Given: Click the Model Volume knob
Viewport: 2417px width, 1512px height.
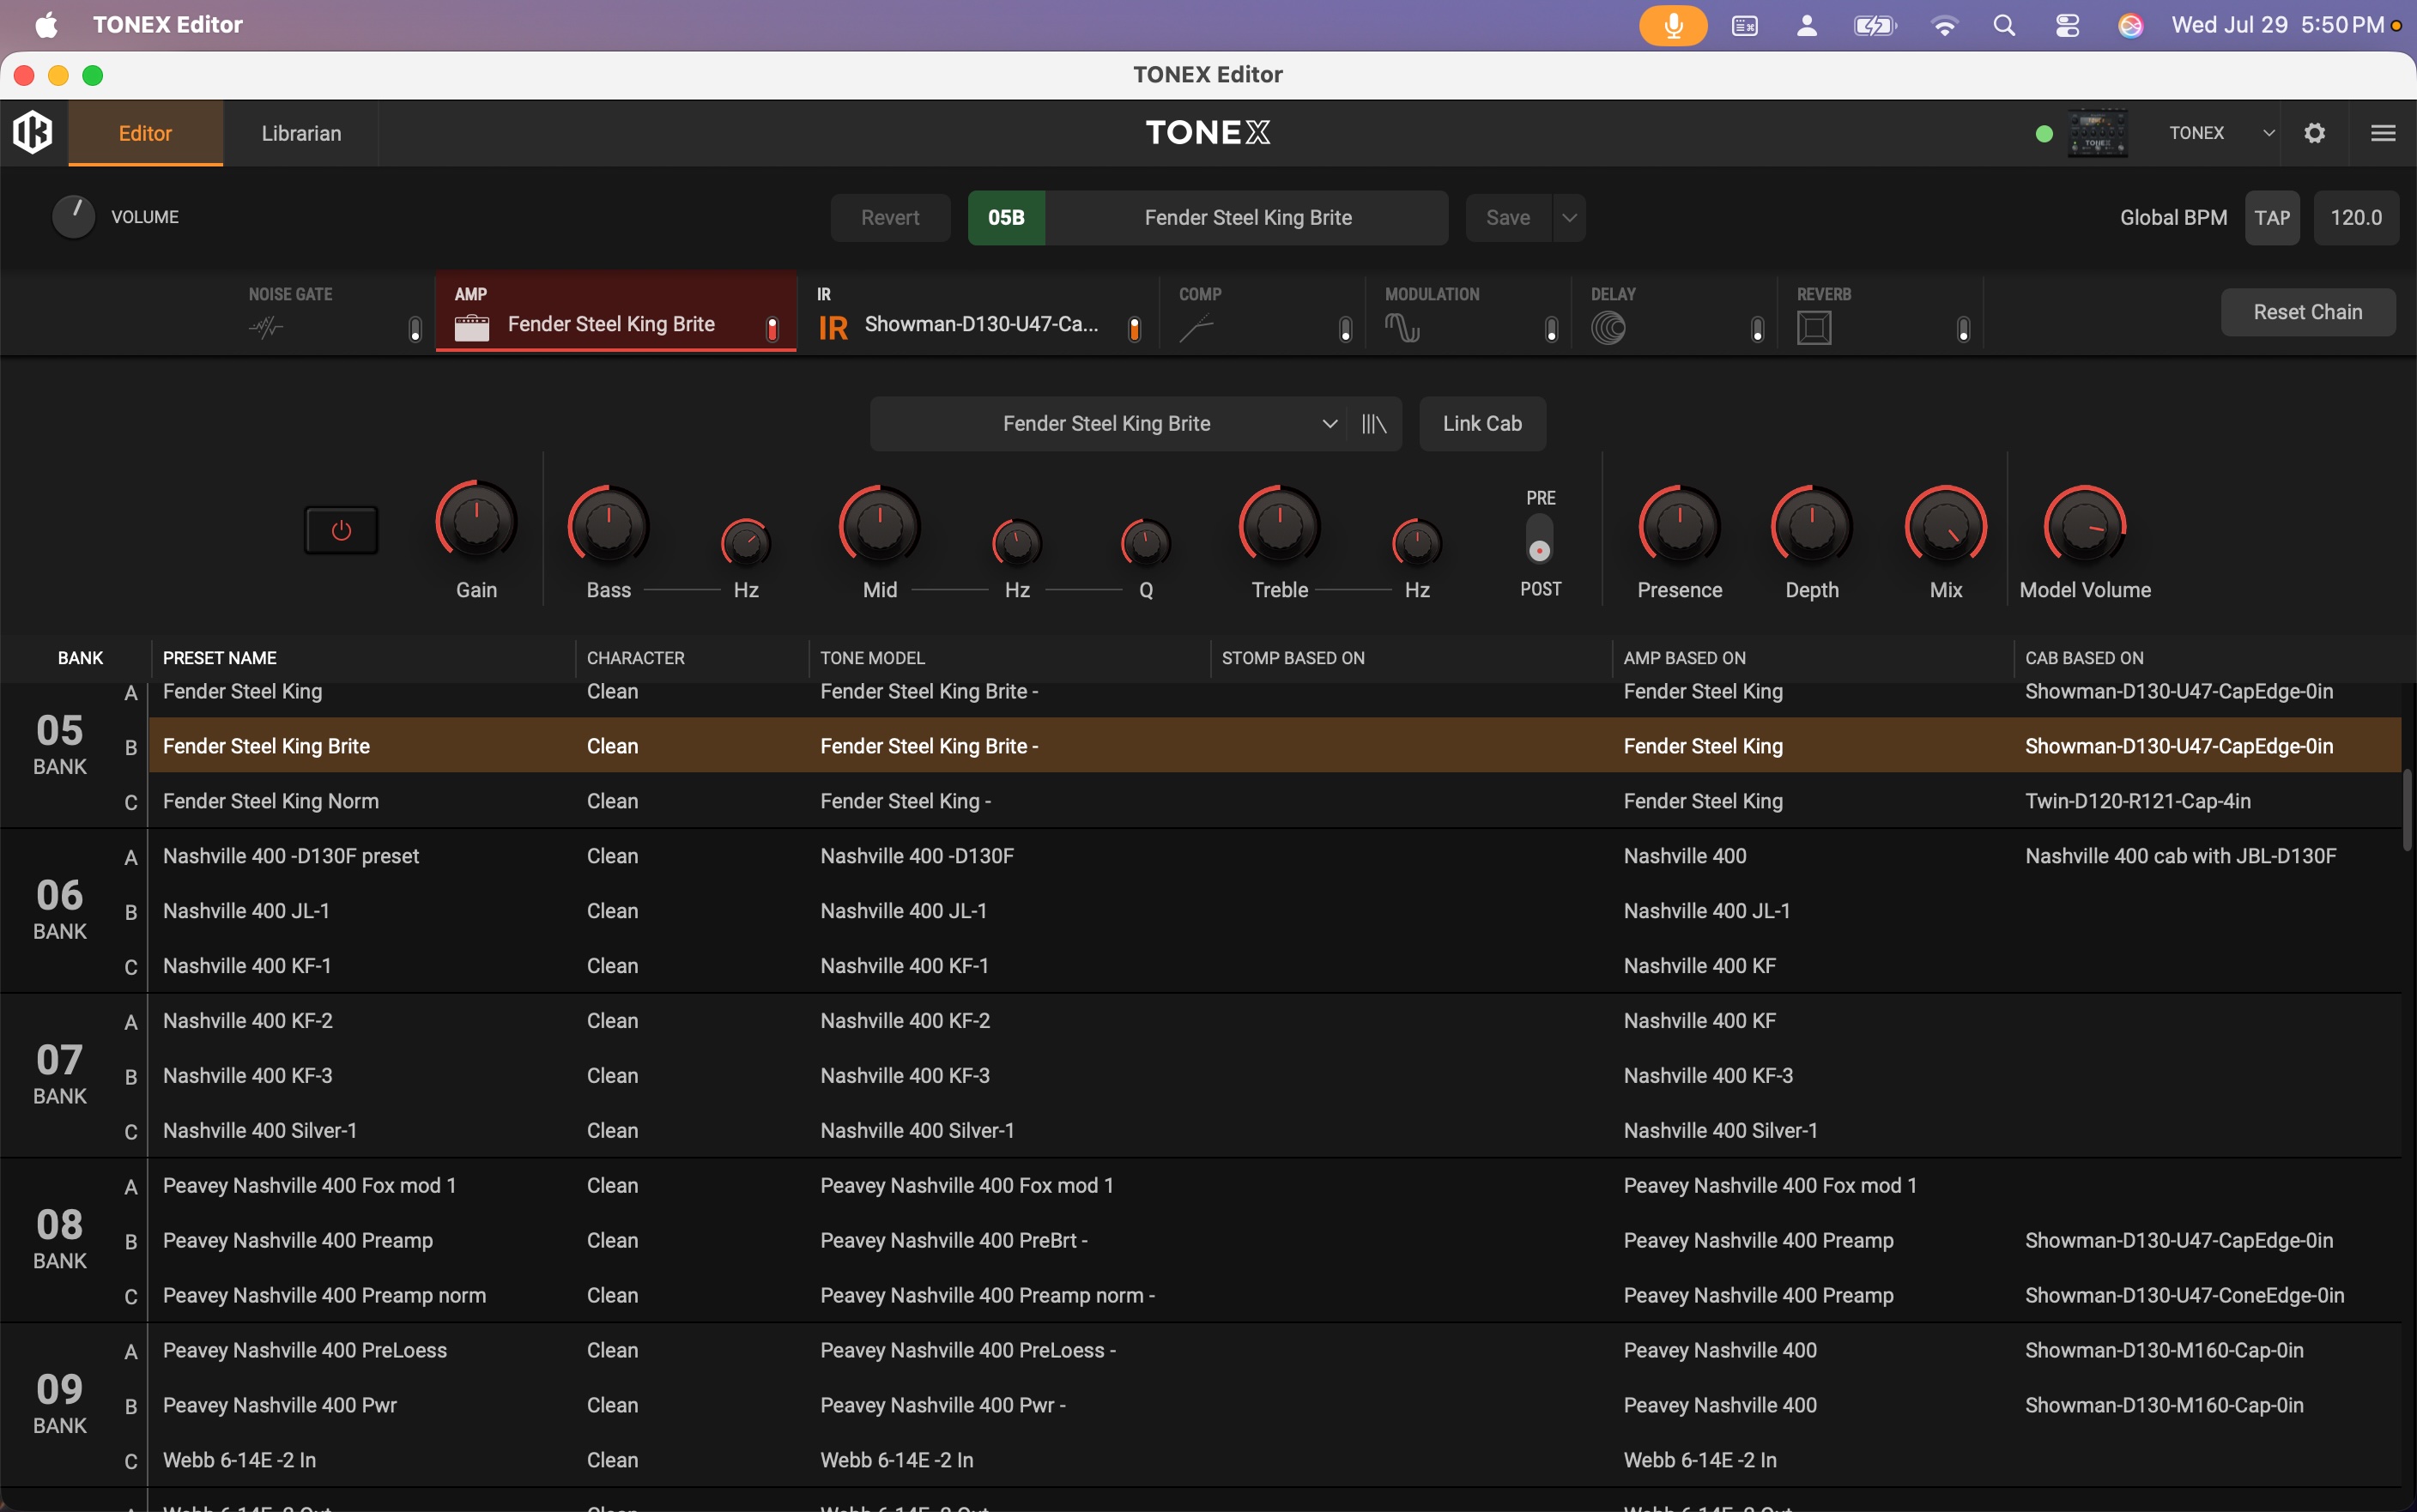Looking at the screenshot, I should point(2085,526).
